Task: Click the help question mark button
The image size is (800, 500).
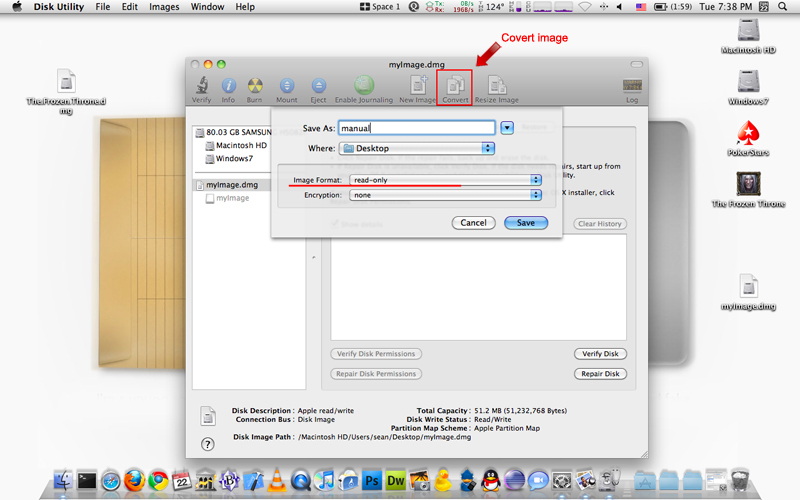Action: coord(207,444)
